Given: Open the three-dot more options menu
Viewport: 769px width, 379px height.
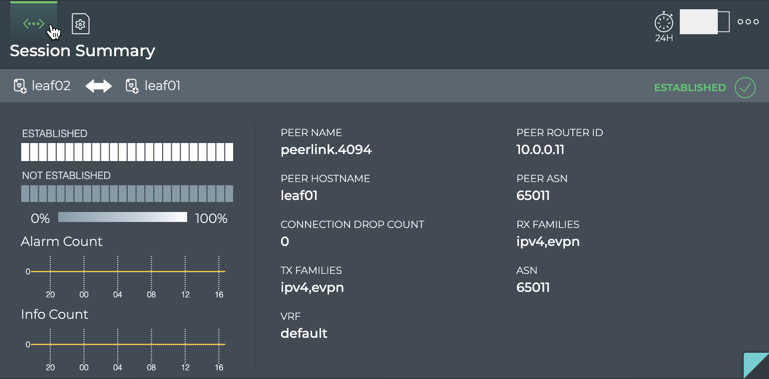Looking at the screenshot, I should (748, 22).
